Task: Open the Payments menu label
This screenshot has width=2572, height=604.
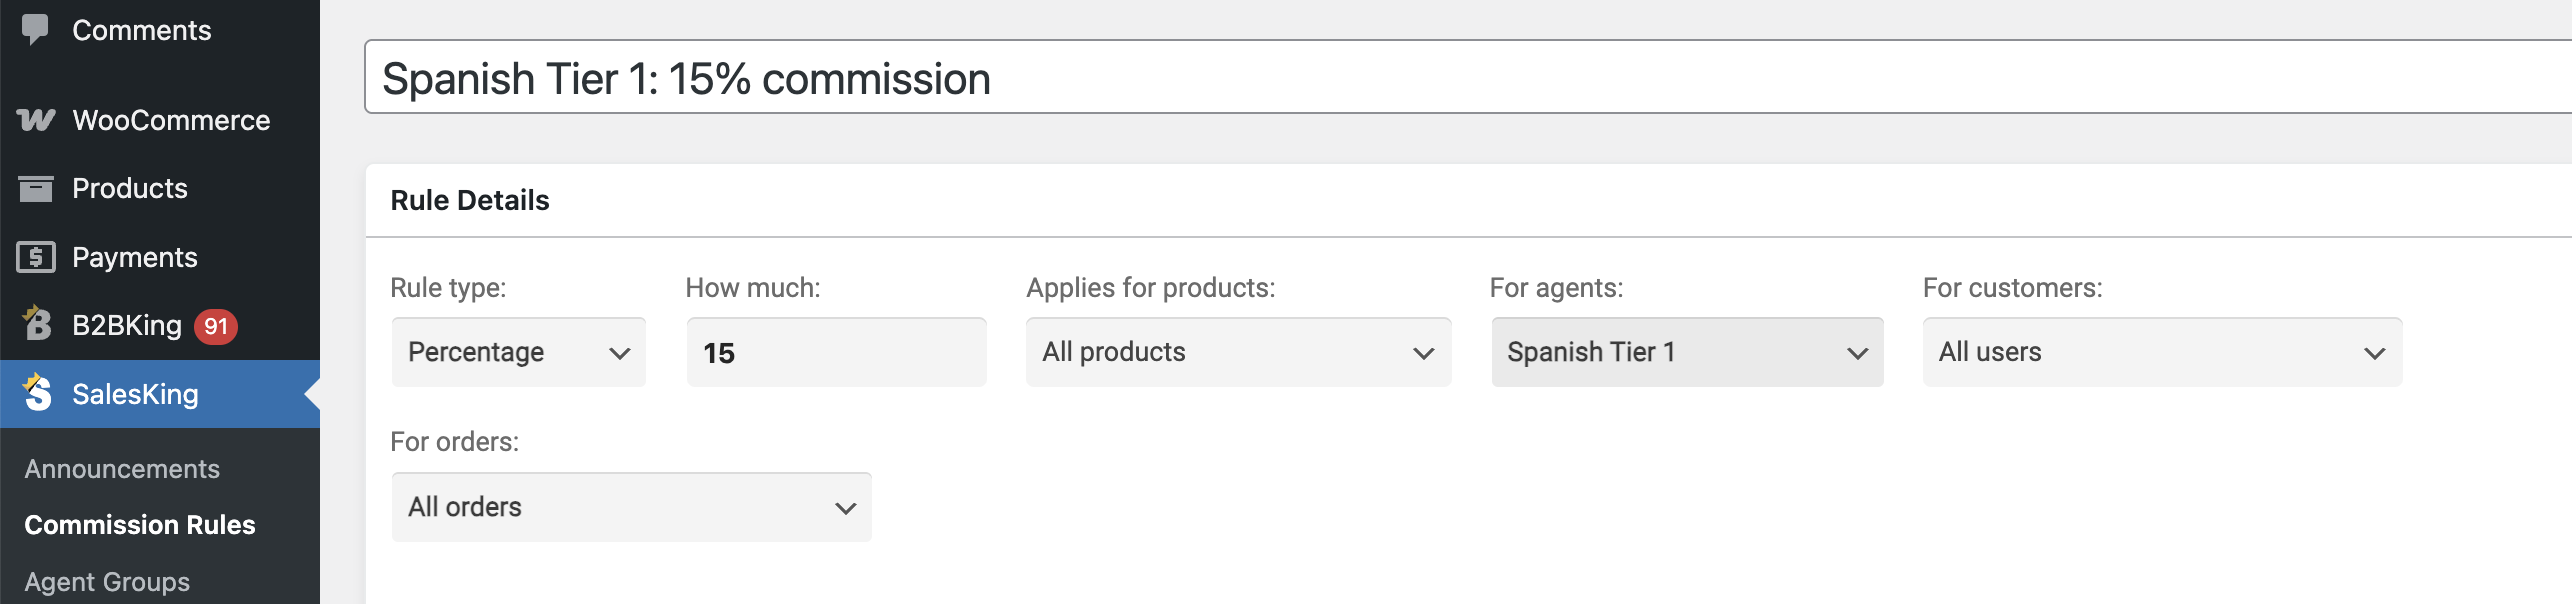Action: click(x=135, y=257)
